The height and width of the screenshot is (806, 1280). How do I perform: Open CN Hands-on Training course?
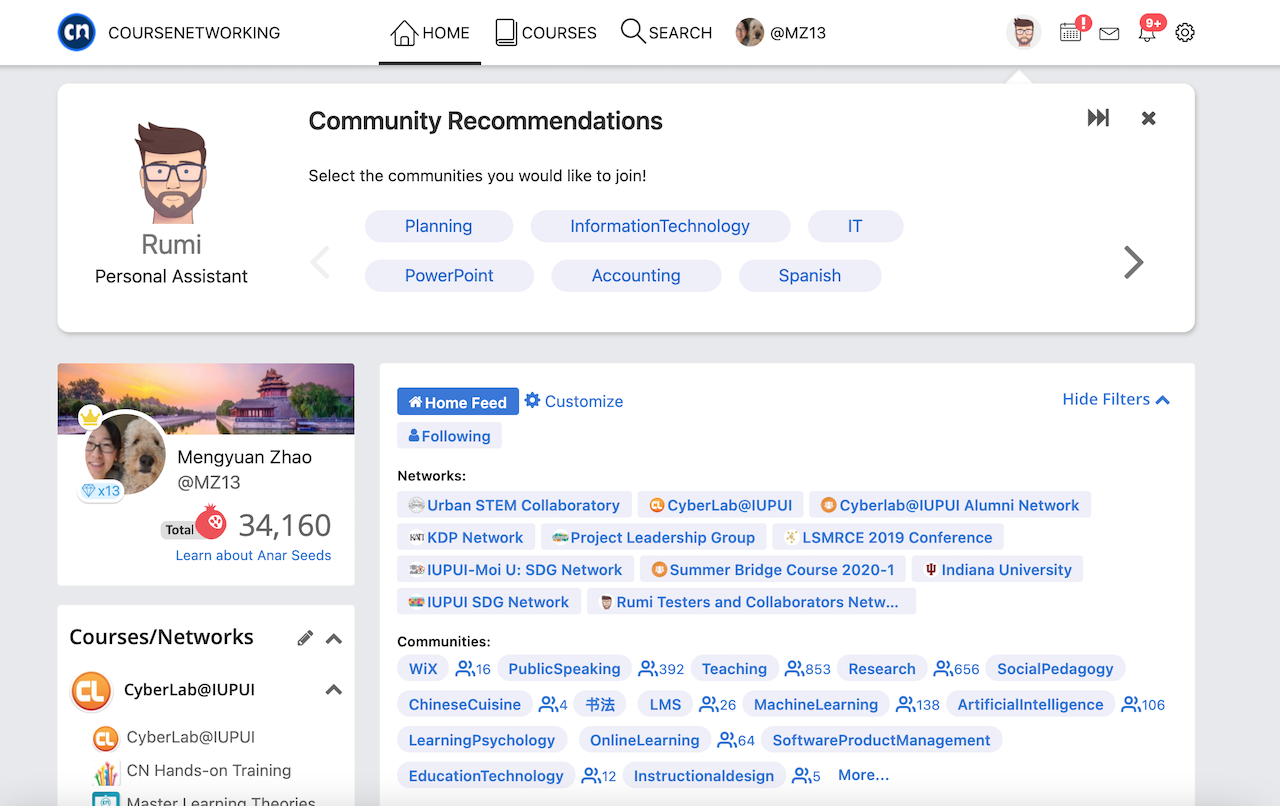(209, 770)
